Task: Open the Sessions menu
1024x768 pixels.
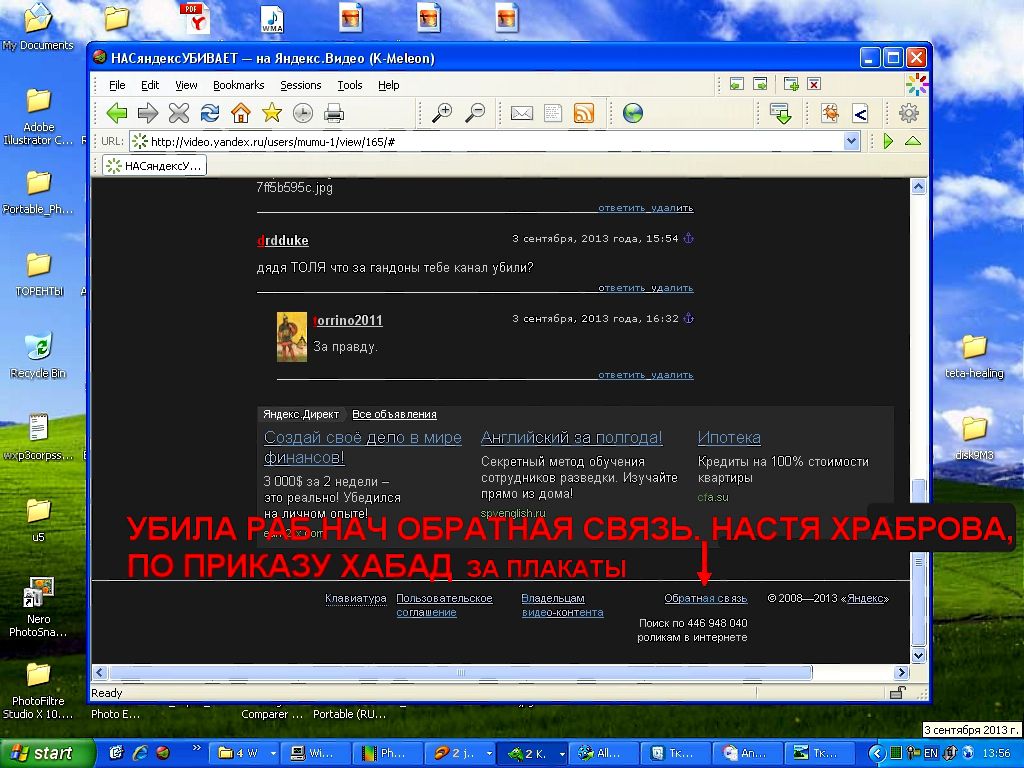Action: pos(300,85)
